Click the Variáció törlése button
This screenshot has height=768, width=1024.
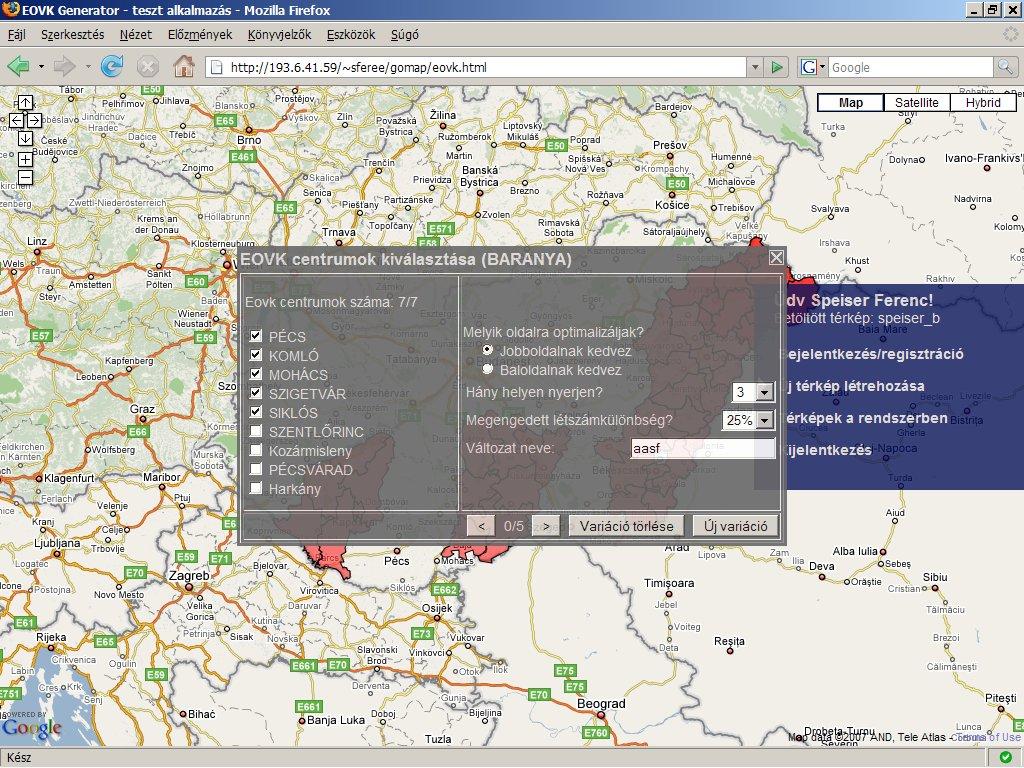click(x=626, y=526)
